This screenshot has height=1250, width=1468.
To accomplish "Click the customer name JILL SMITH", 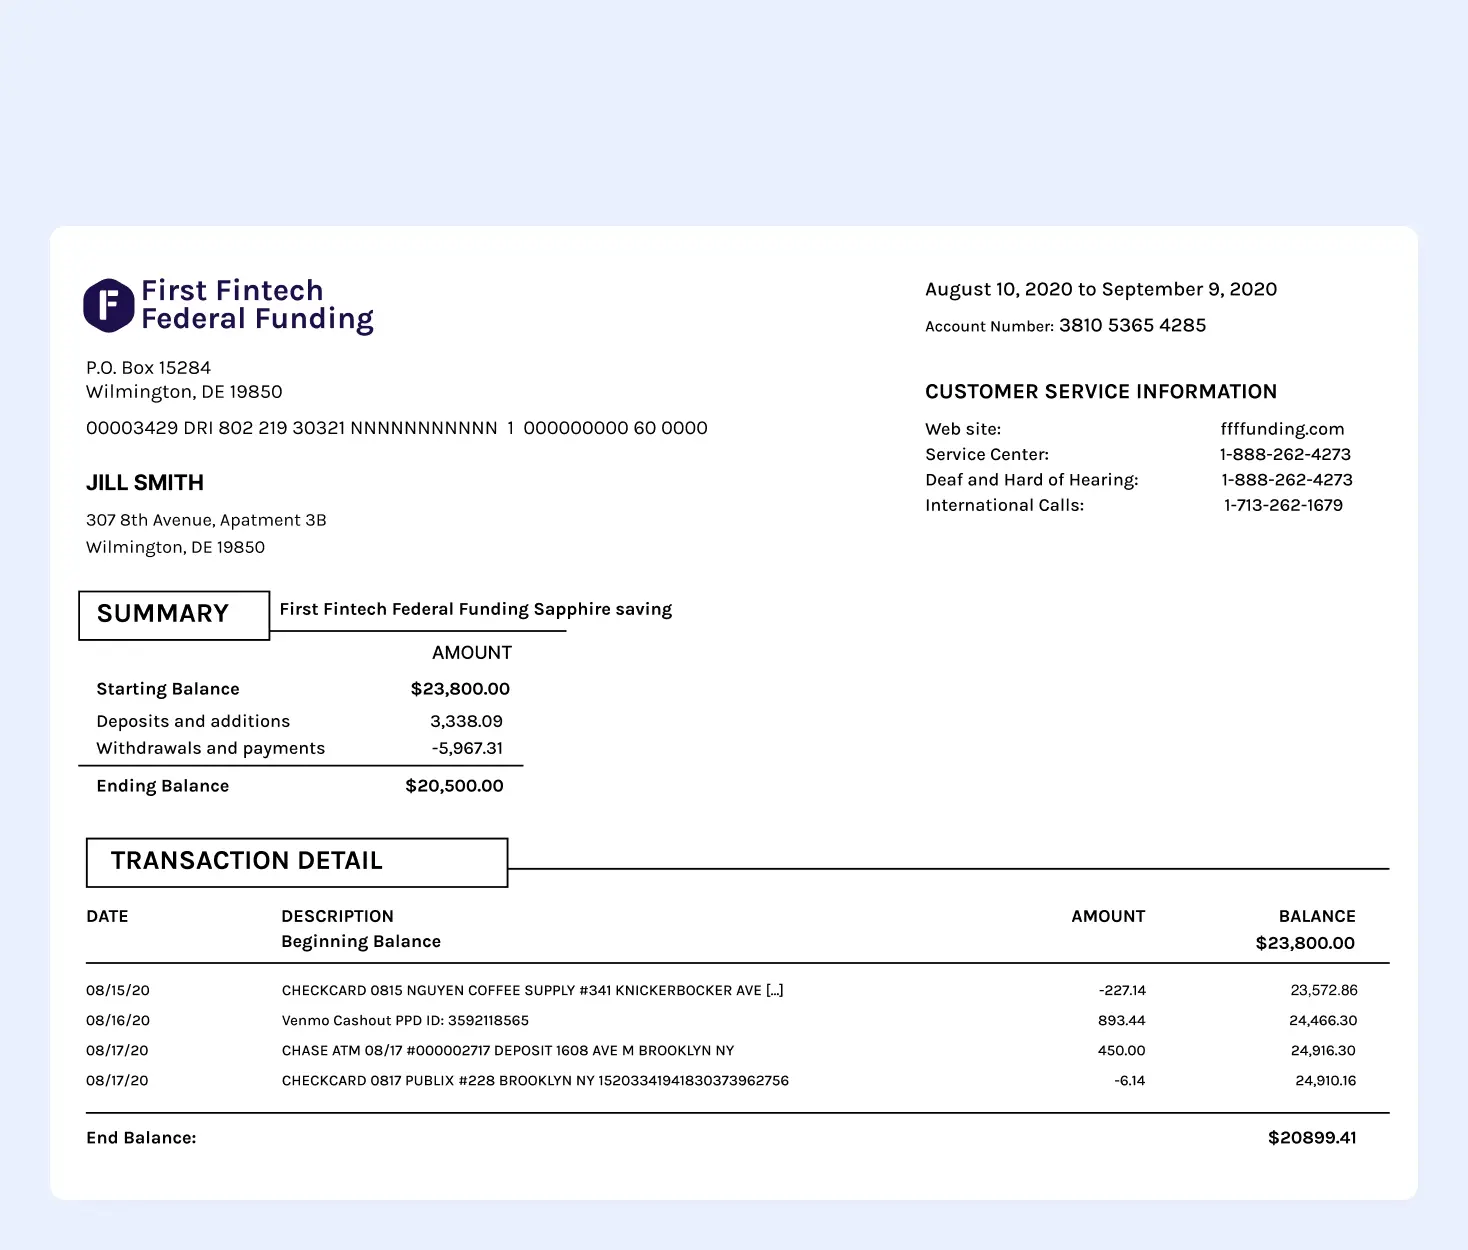I will [x=145, y=483].
